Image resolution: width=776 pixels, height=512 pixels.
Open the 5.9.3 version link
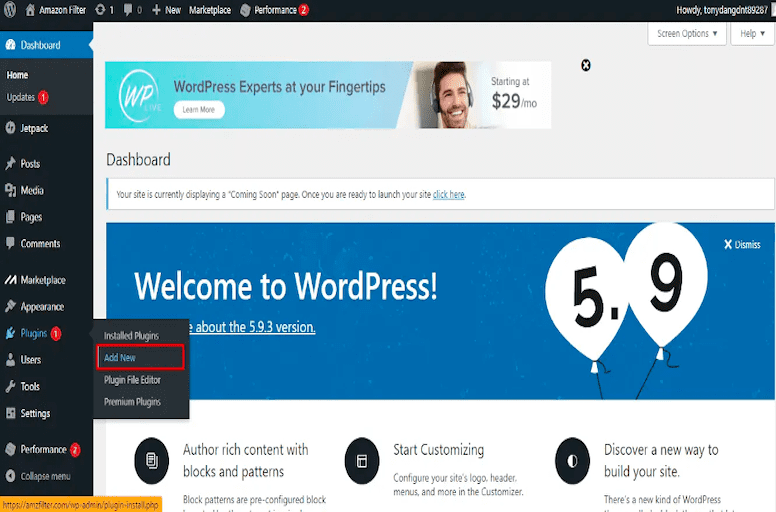tap(252, 327)
